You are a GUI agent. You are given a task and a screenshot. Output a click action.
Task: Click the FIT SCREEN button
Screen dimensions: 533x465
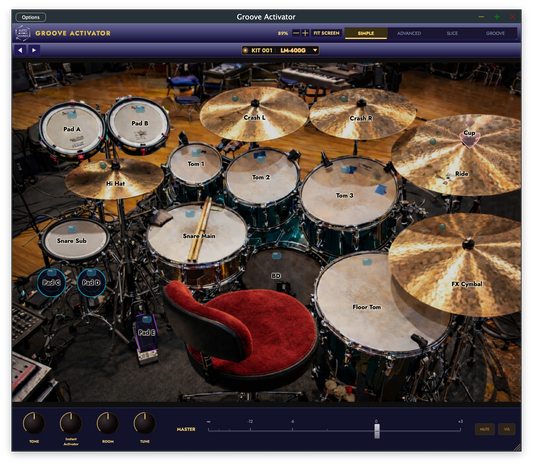(x=326, y=33)
